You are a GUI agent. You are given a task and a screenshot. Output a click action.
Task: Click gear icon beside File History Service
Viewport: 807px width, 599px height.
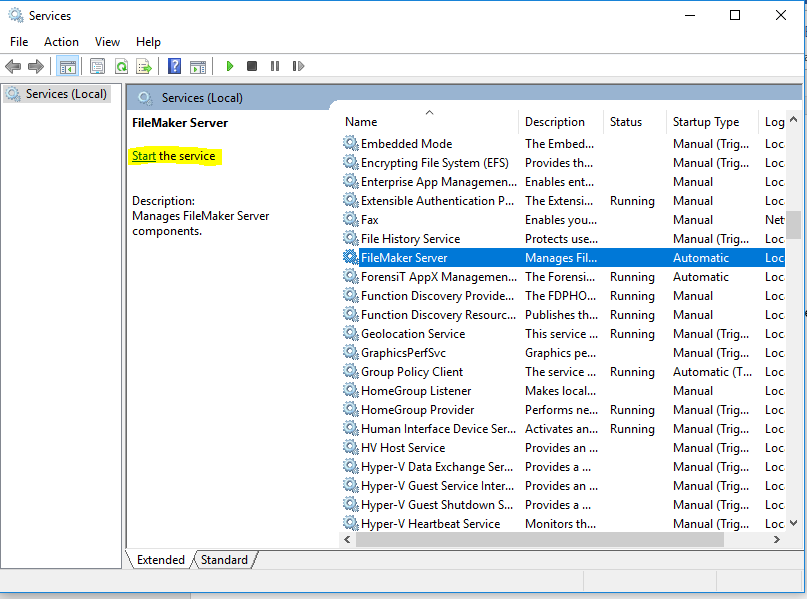coord(350,238)
